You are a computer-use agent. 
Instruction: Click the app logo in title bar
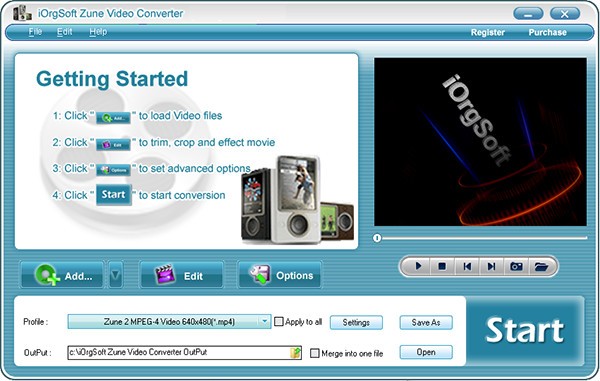click(x=22, y=13)
